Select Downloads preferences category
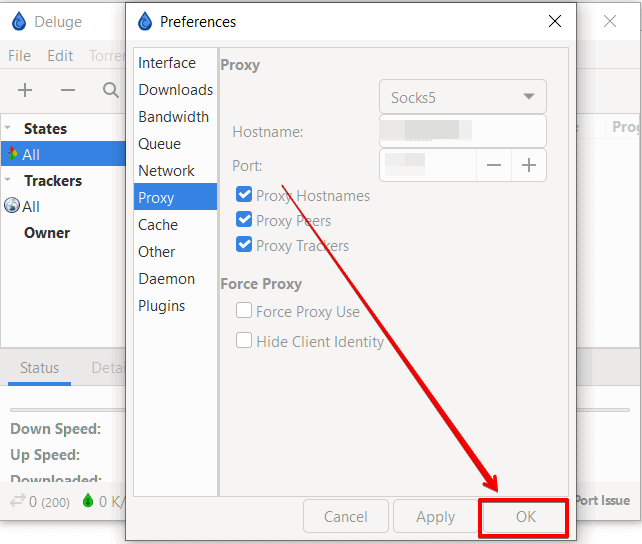The height and width of the screenshot is (544, 642). pyautogui.click(x=175, y=90)
